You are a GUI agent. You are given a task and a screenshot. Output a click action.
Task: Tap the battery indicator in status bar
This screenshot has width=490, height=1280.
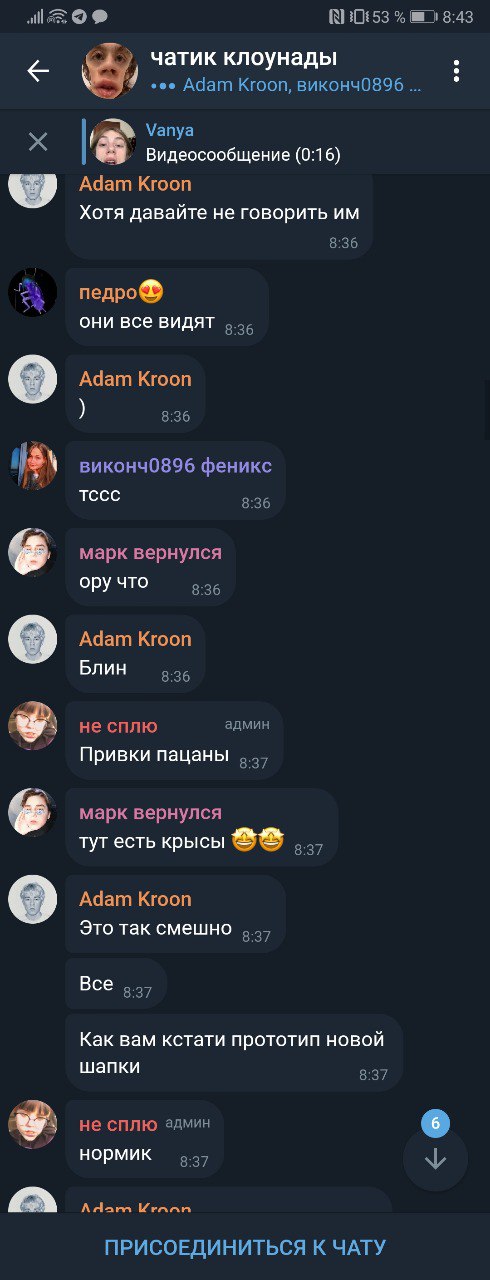423,17
